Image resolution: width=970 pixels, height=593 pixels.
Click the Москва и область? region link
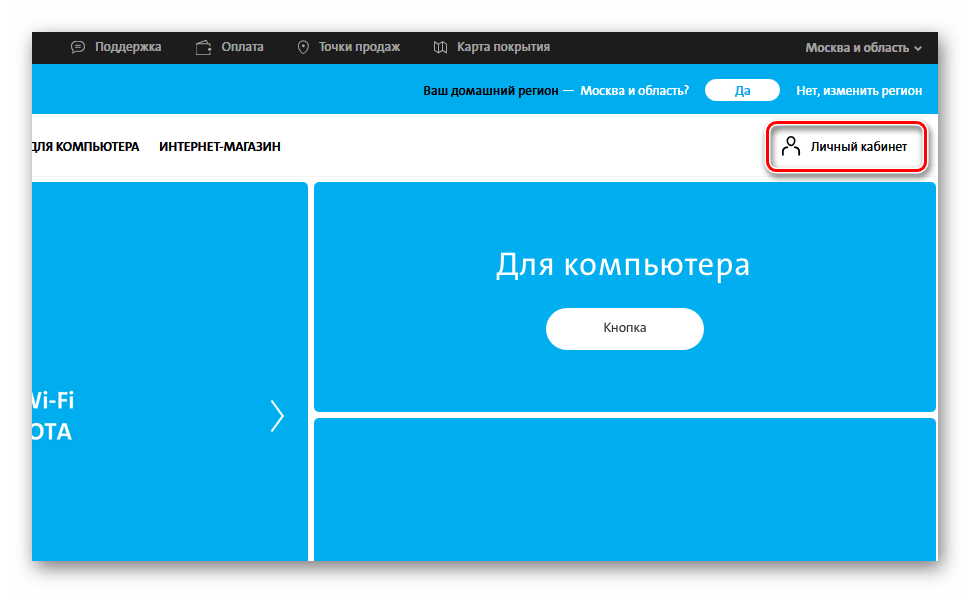635,91
